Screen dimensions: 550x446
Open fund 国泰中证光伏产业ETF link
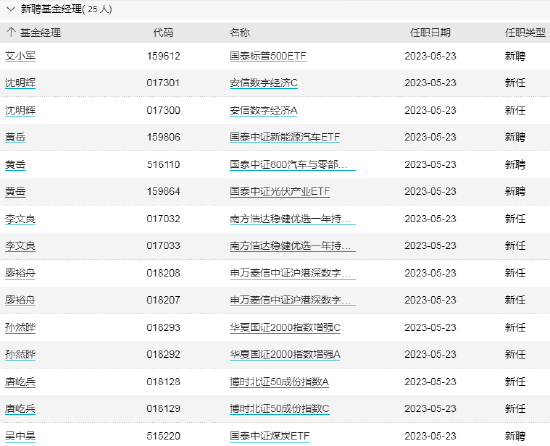(x=280, y=191)
